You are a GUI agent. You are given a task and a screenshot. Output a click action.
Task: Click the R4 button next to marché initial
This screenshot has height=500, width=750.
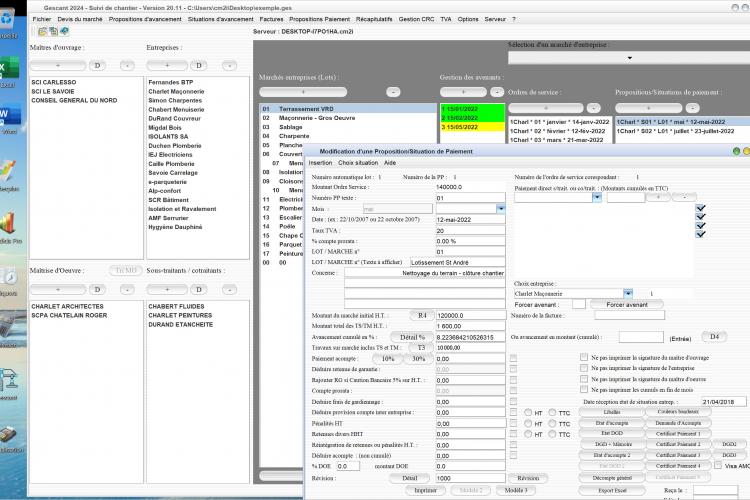[422, 315]
